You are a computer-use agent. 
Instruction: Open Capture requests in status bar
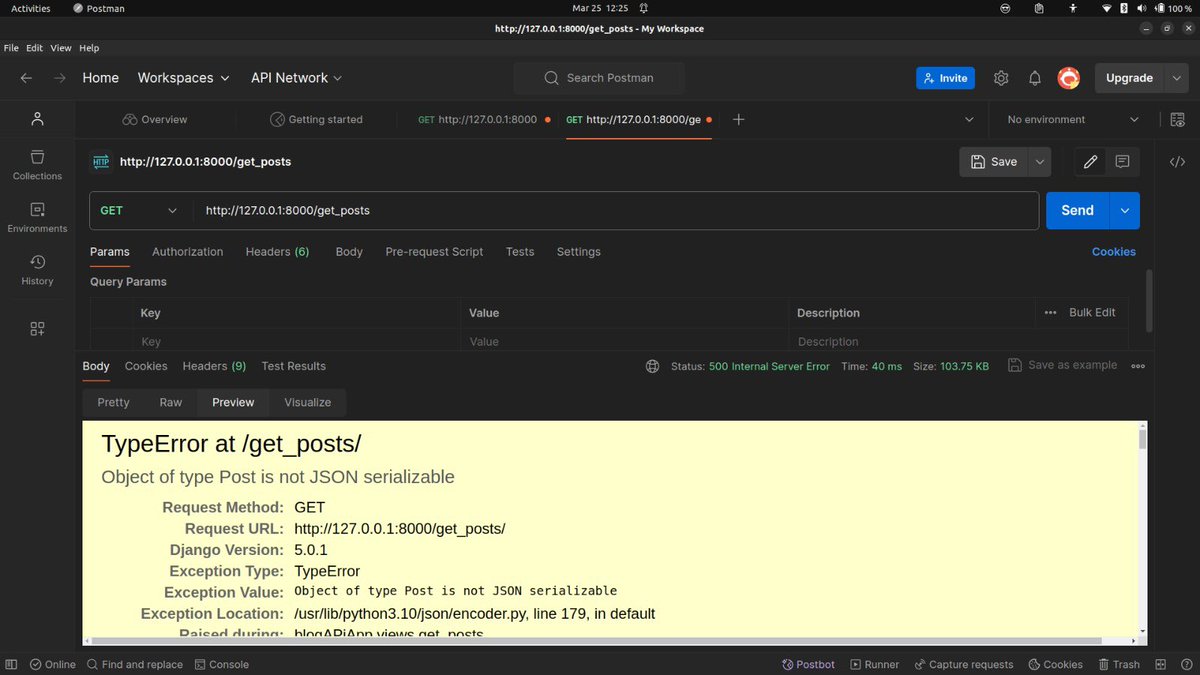(x=963, y=664)
